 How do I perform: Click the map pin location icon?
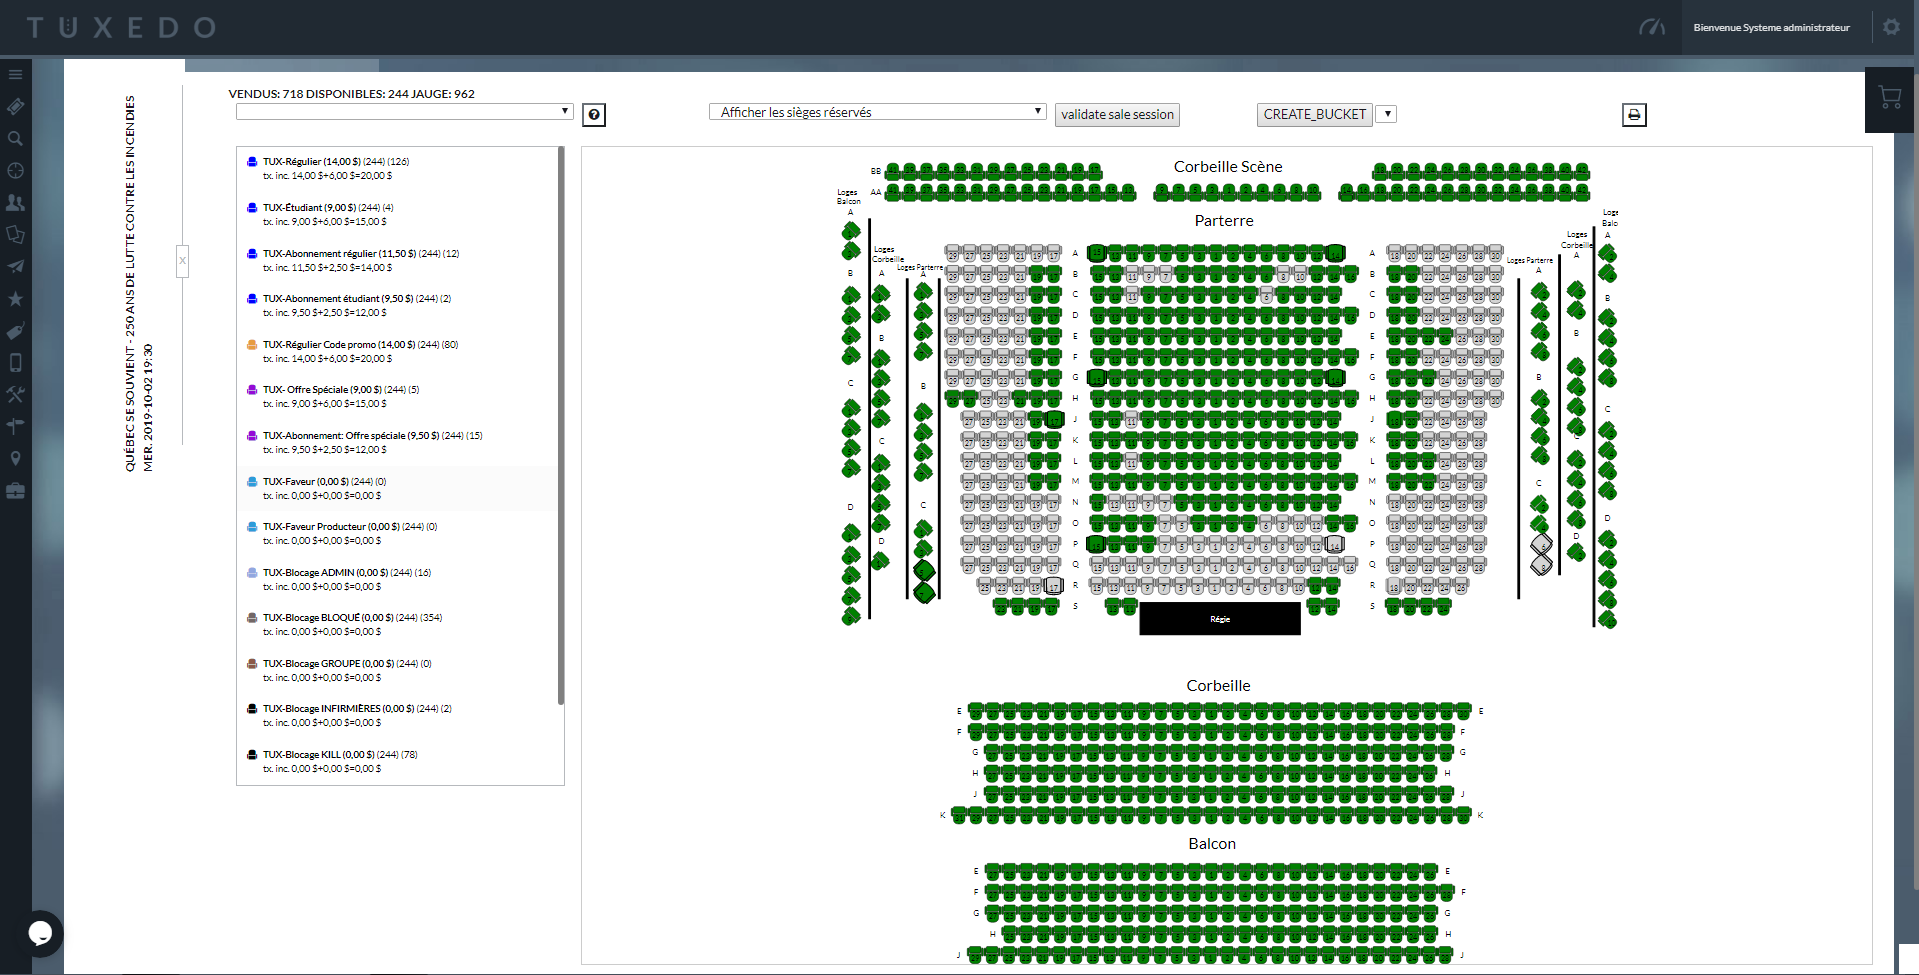(15, 458)
